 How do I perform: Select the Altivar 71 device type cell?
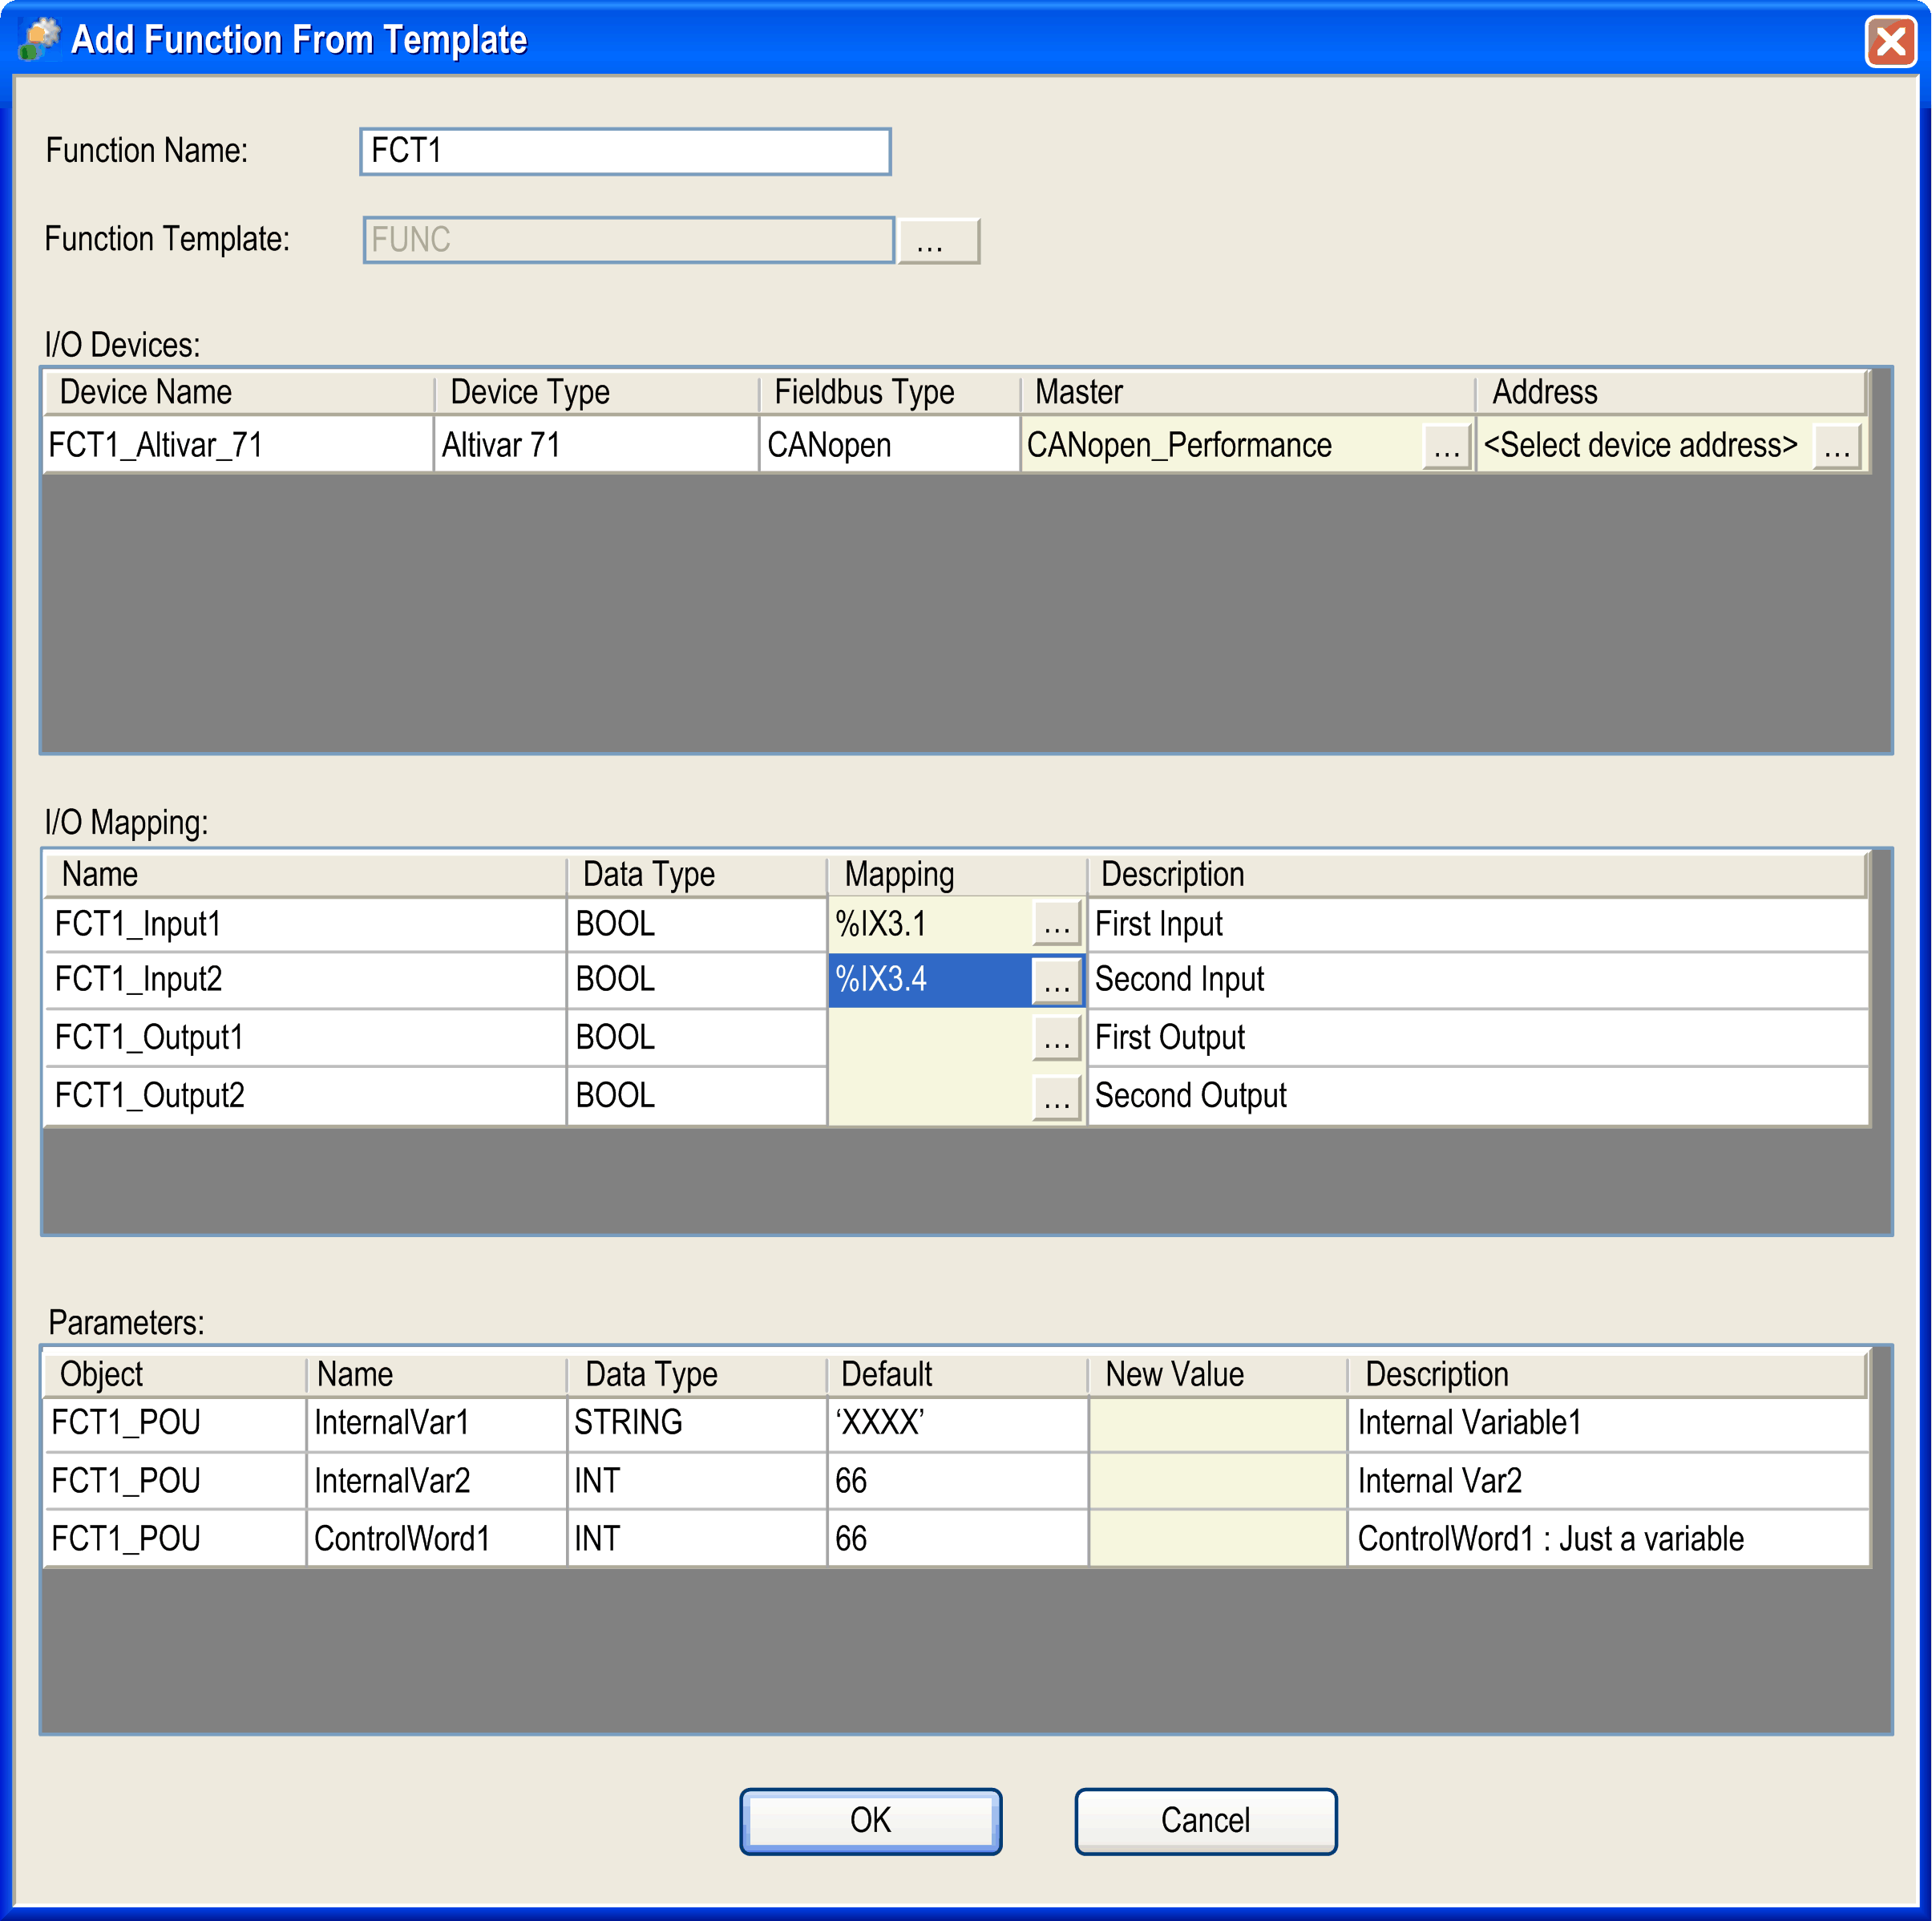pyautogui.click(x=596, y=445)
